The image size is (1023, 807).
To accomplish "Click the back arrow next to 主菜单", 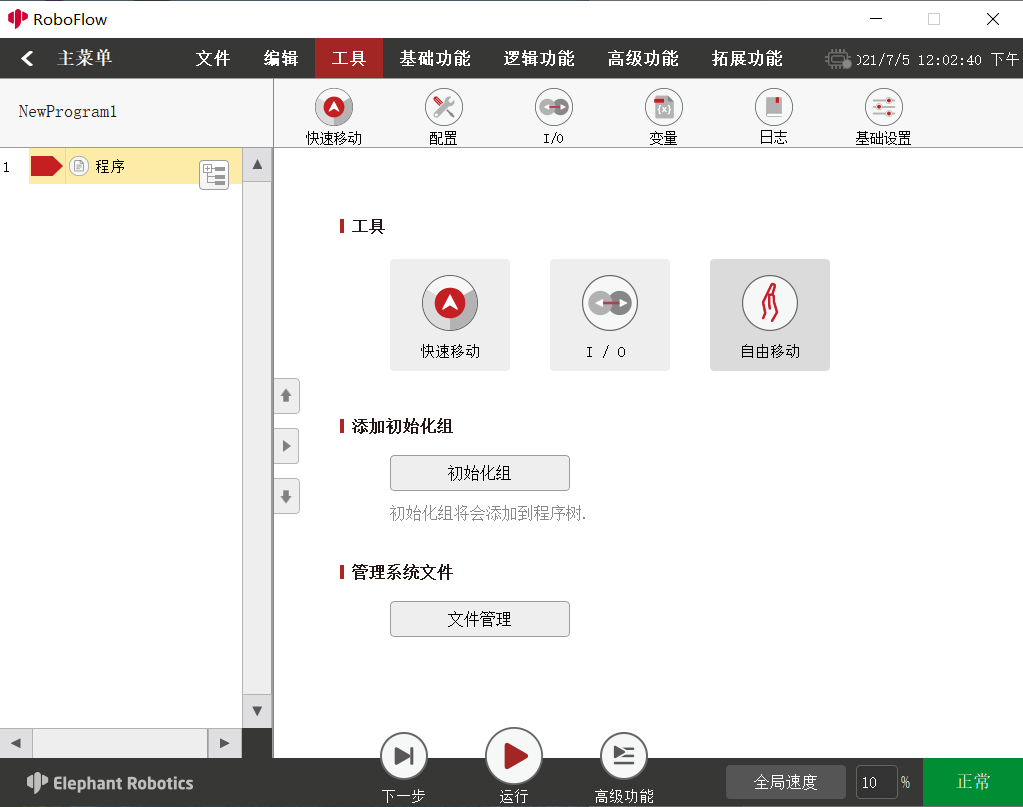I will click(27, 59).
